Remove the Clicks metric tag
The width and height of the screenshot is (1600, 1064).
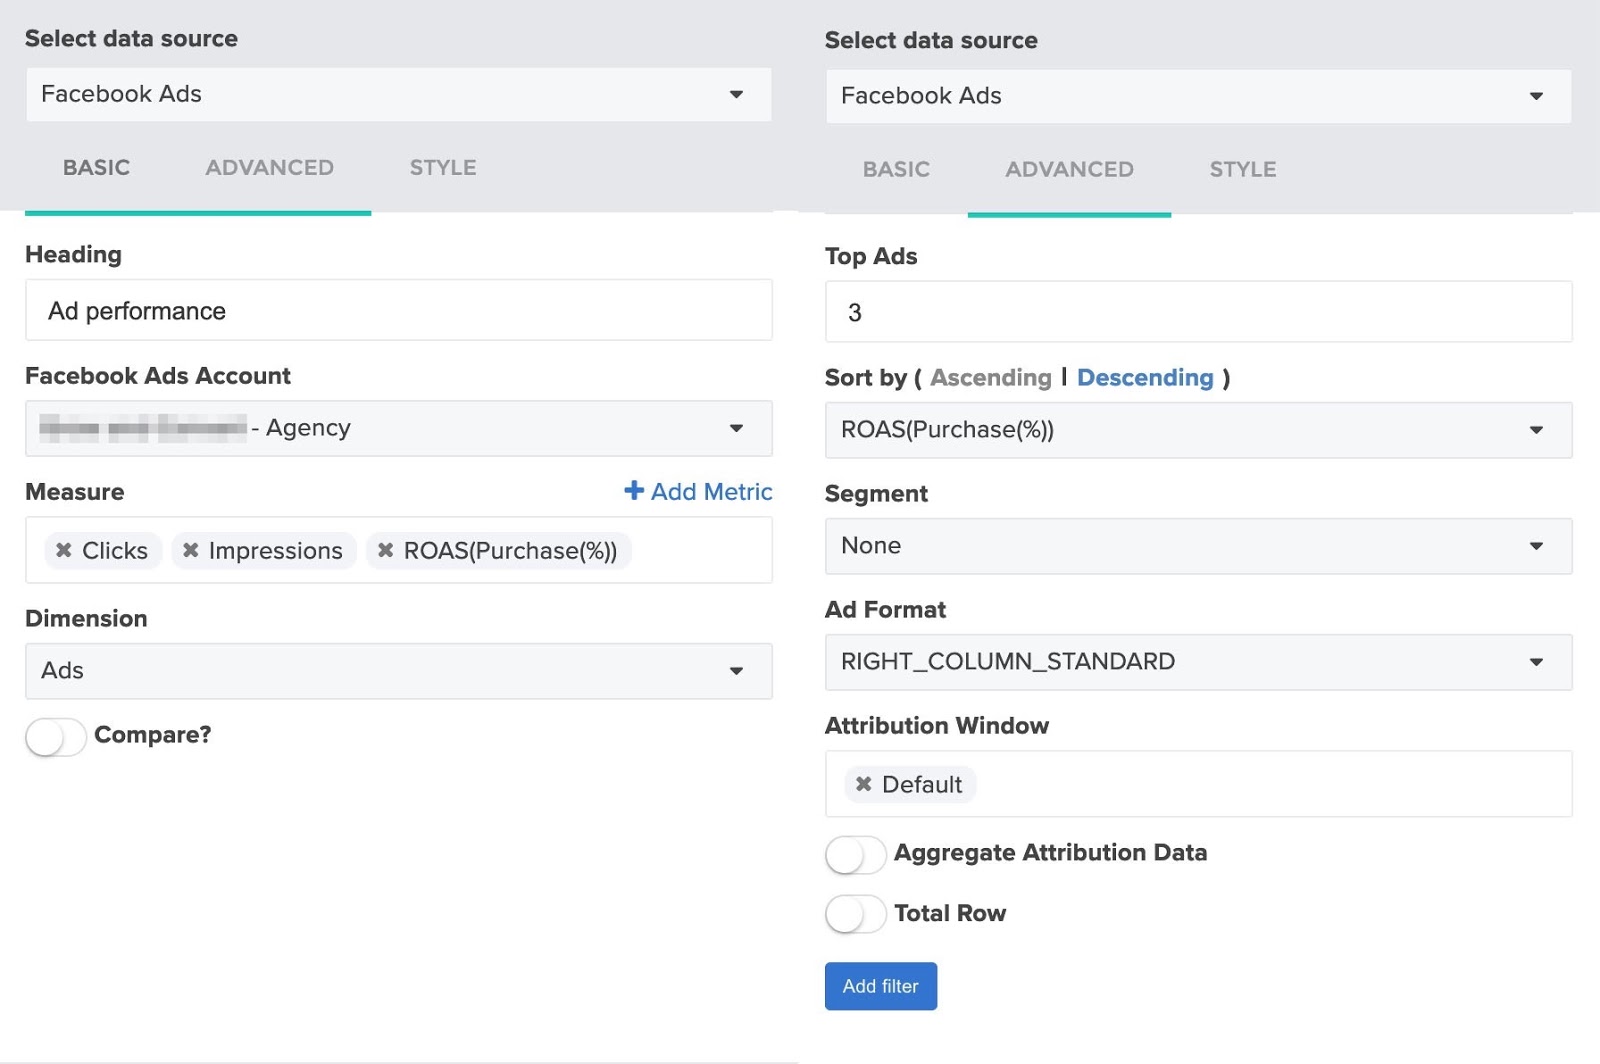click(64, 550)
